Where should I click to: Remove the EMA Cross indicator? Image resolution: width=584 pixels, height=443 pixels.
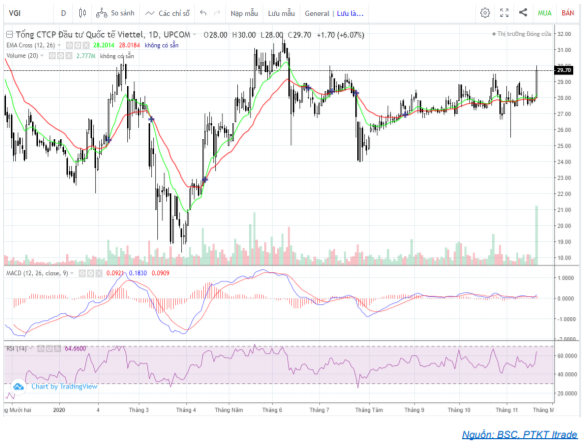click(x=86, y=45)
